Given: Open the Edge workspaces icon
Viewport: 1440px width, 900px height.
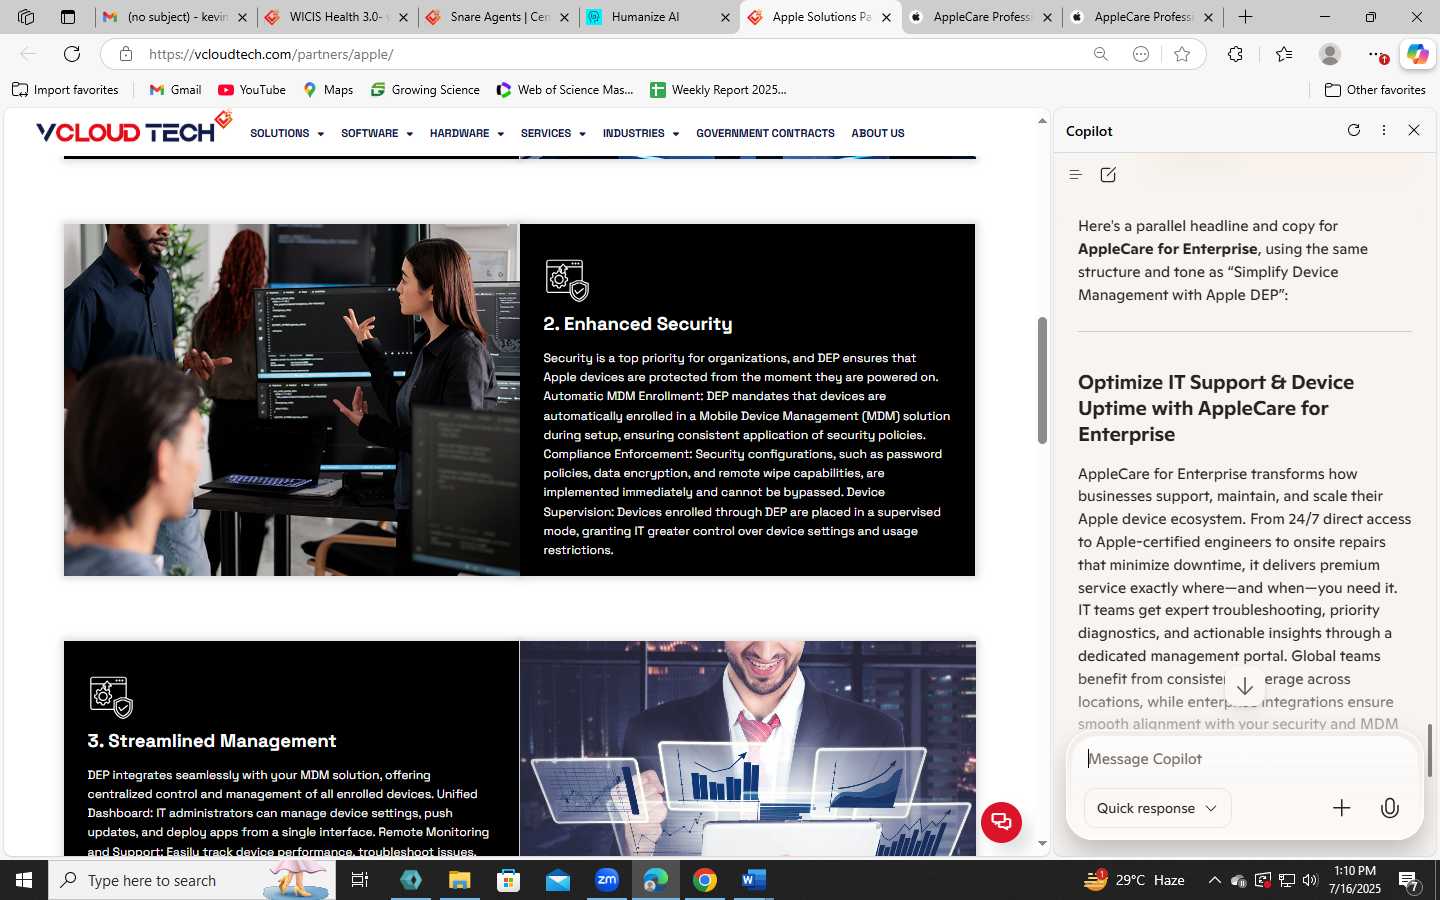Looking at the screenshot, I should click(26, 17).
